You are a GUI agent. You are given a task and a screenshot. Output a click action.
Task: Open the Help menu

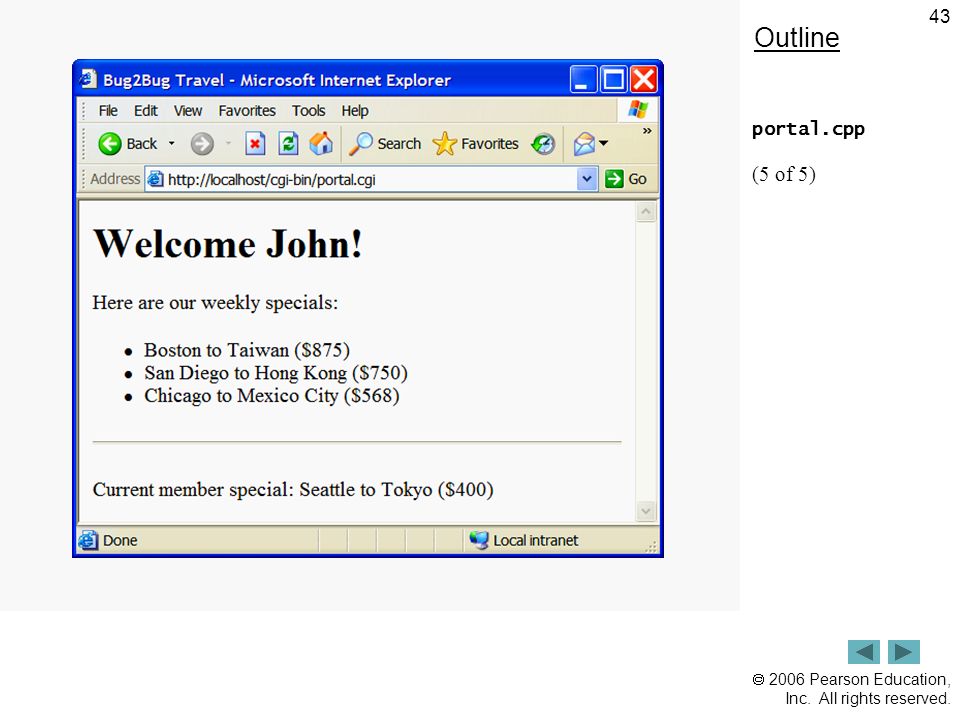[x=354, y=111]
